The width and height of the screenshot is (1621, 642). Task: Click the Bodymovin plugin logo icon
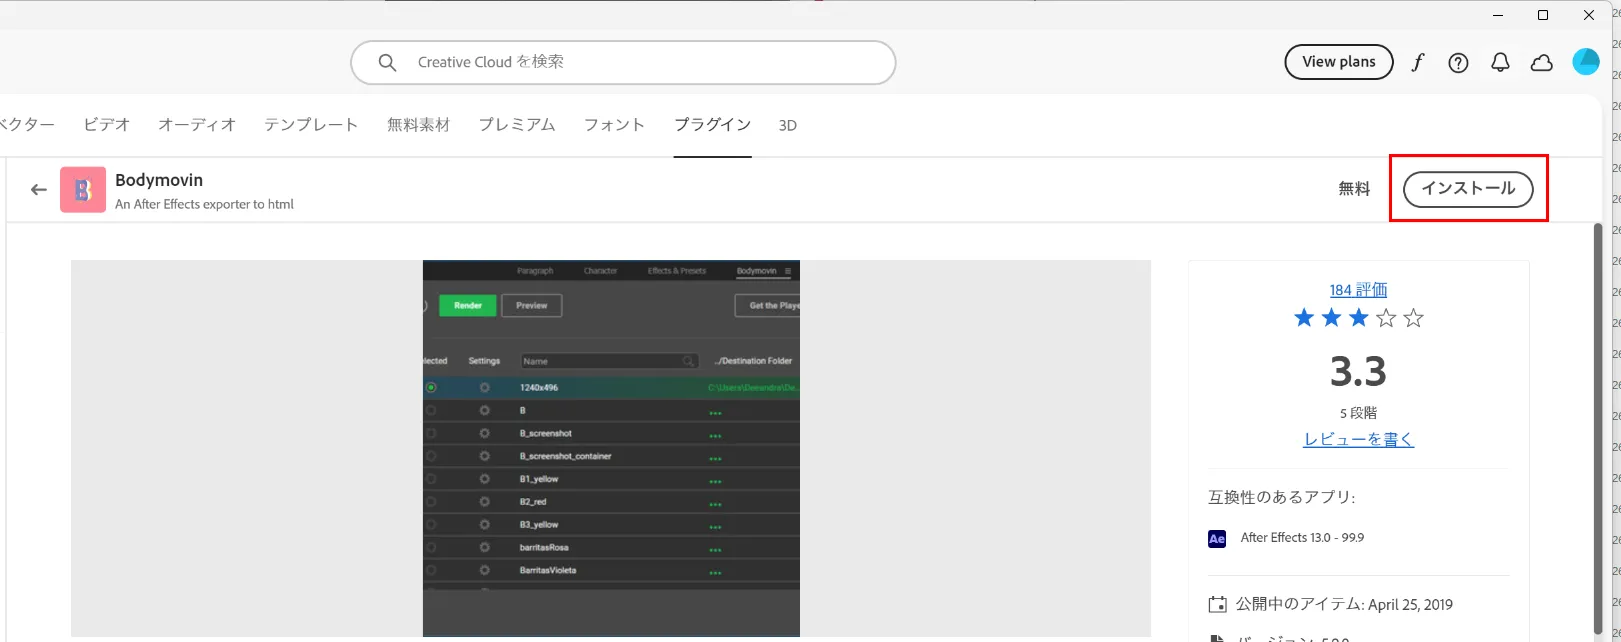coord(83,189)
